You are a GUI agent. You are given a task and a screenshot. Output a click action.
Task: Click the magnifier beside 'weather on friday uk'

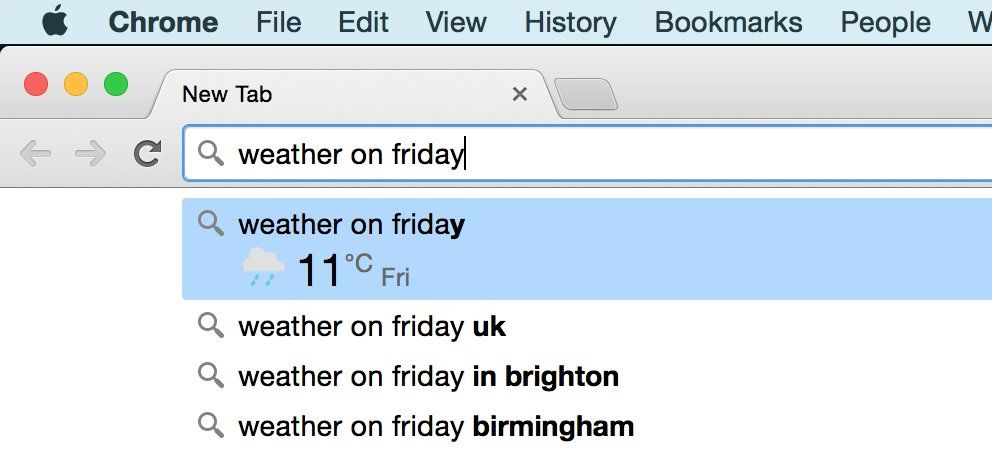coord(210,325)
